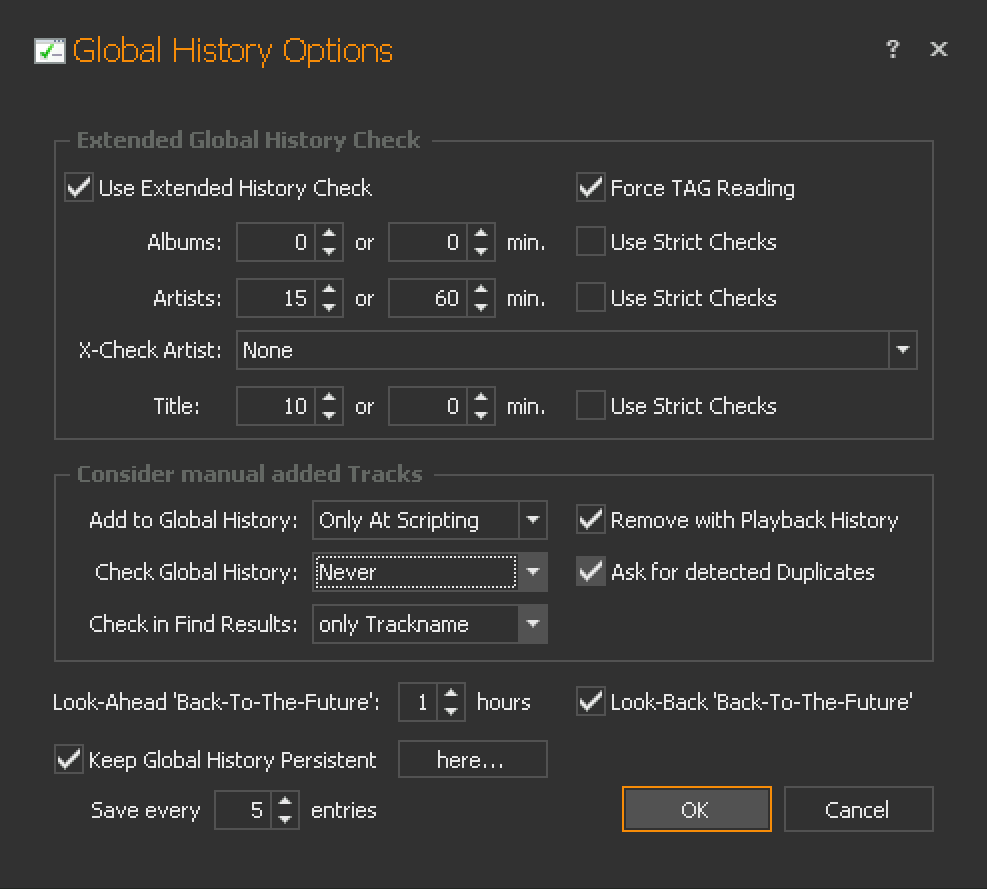Open Add to Global History dropdown
Screen dimensions: 987x889
(x=533, y=520)
